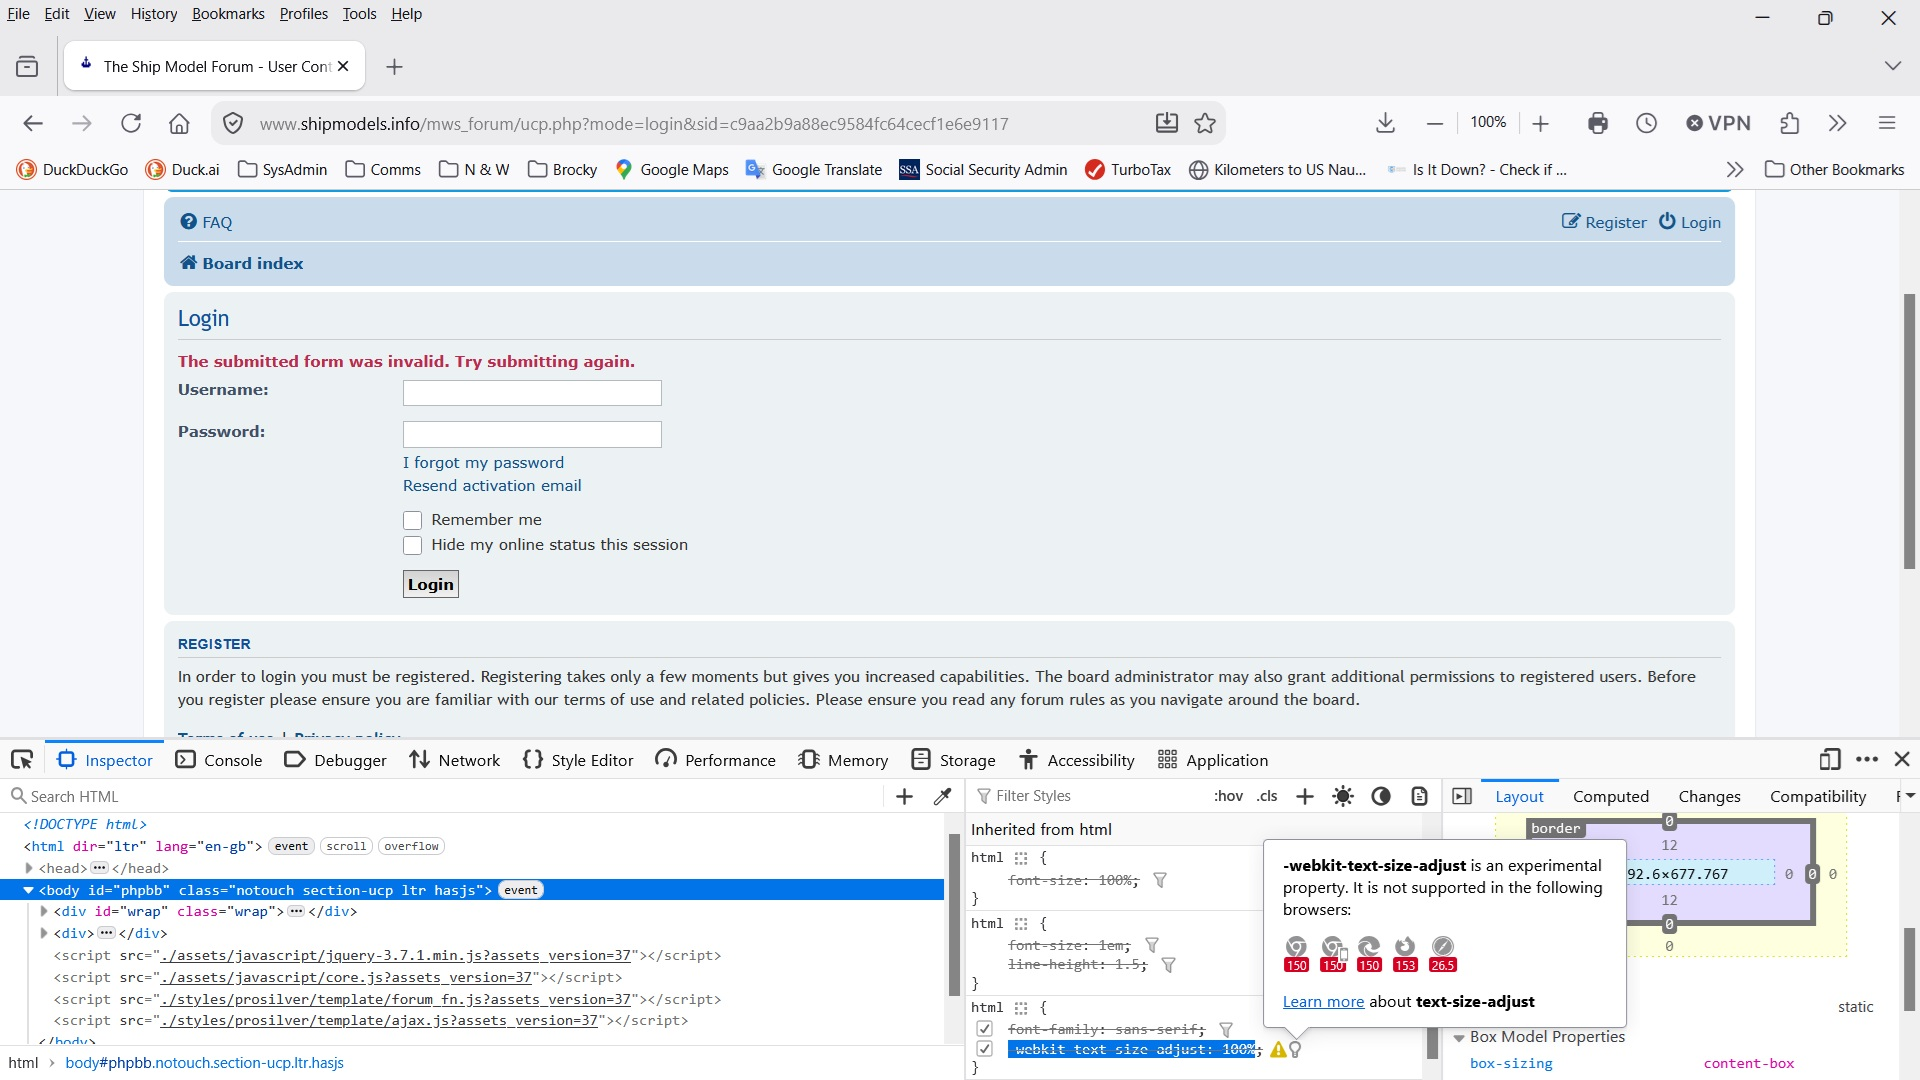The width and height of the screenshot is (1920, 1080).
Task: Pick a color with the eyedropper icon
Action: pyautogui.click(x=942, y=796)
